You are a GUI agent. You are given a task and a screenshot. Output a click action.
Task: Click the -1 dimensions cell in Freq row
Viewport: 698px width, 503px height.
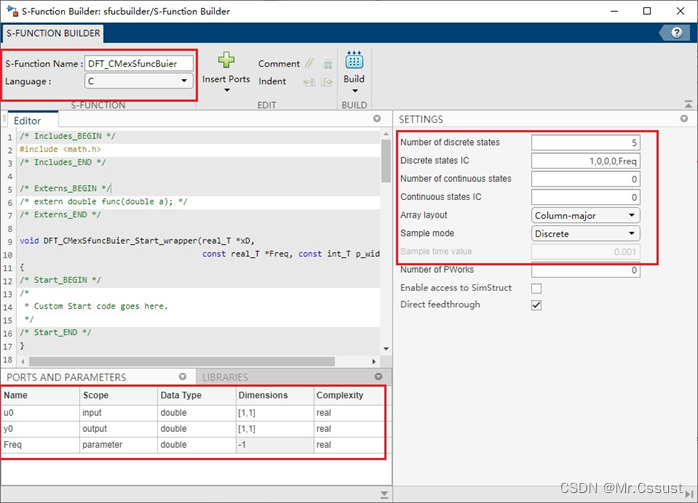(x=274, y=445)
